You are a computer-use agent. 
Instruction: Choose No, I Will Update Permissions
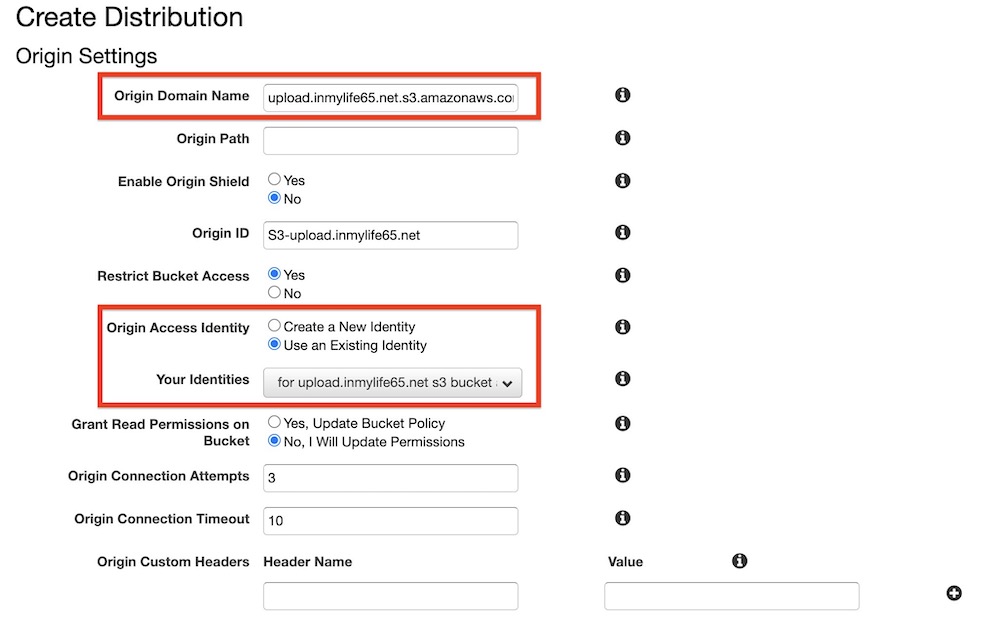coord(274,441)
